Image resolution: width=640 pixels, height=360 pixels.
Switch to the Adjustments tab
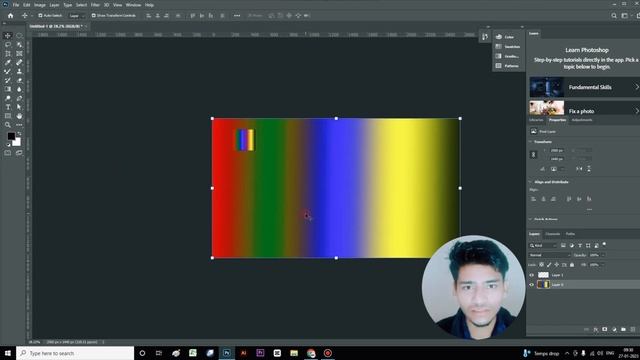tap(582, 120)
